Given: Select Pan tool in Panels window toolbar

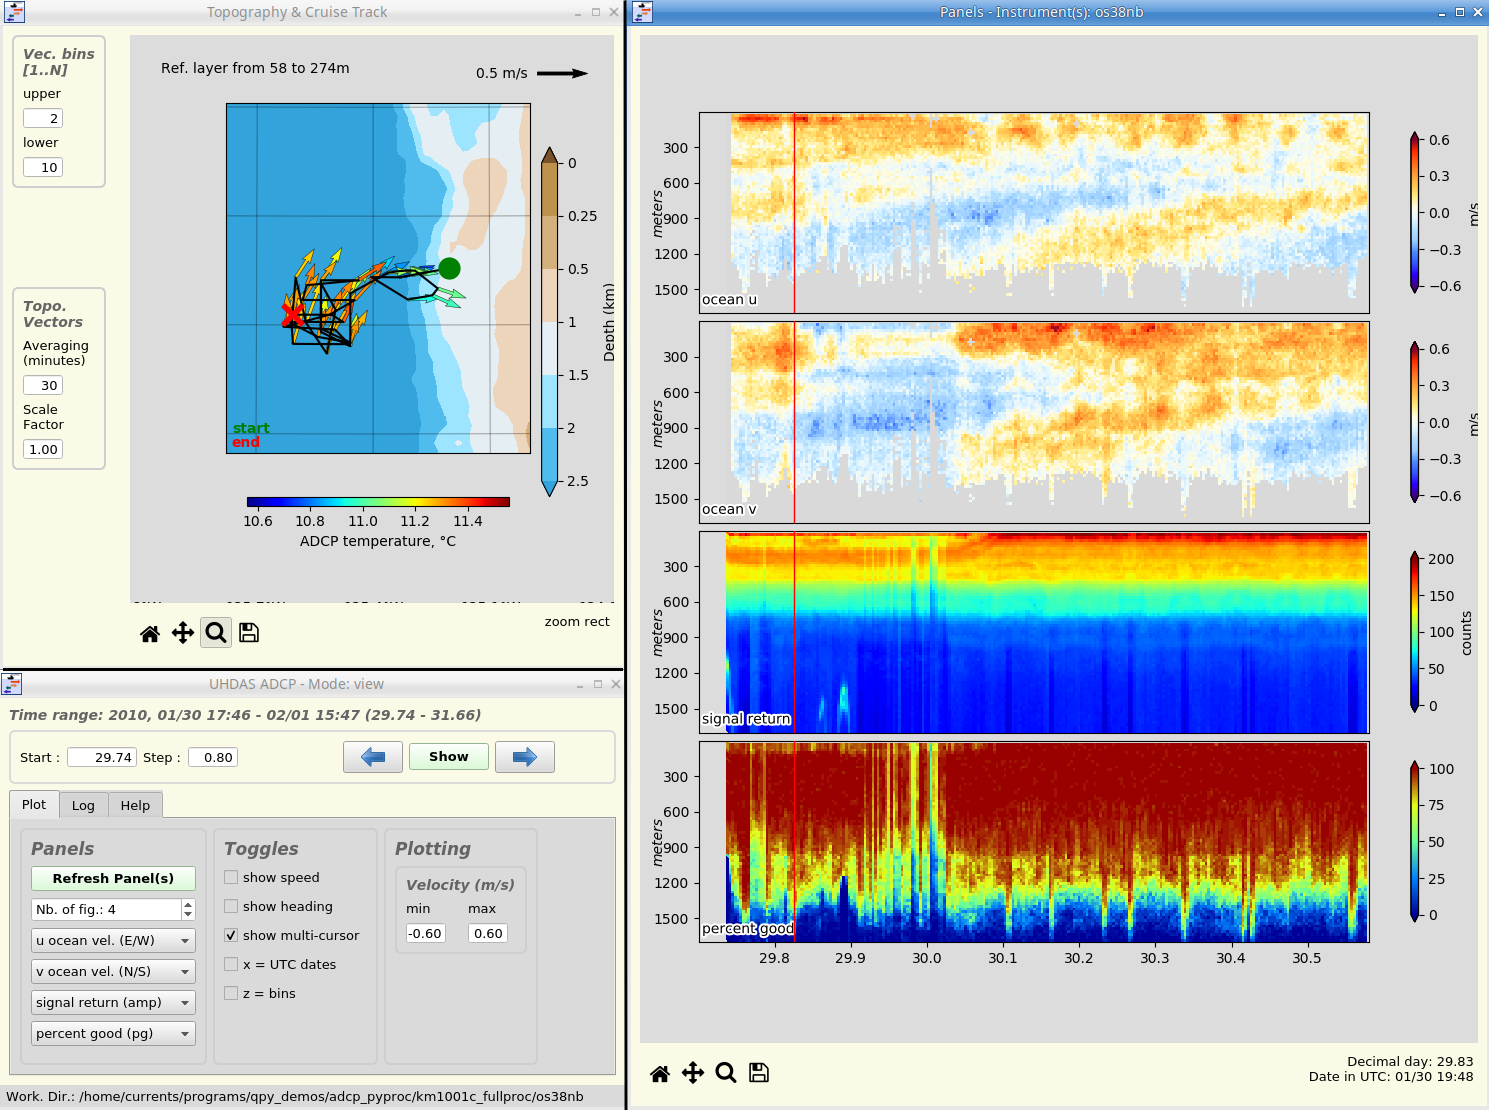Looking at the screenshot, I should click(x=693, y=1073).
